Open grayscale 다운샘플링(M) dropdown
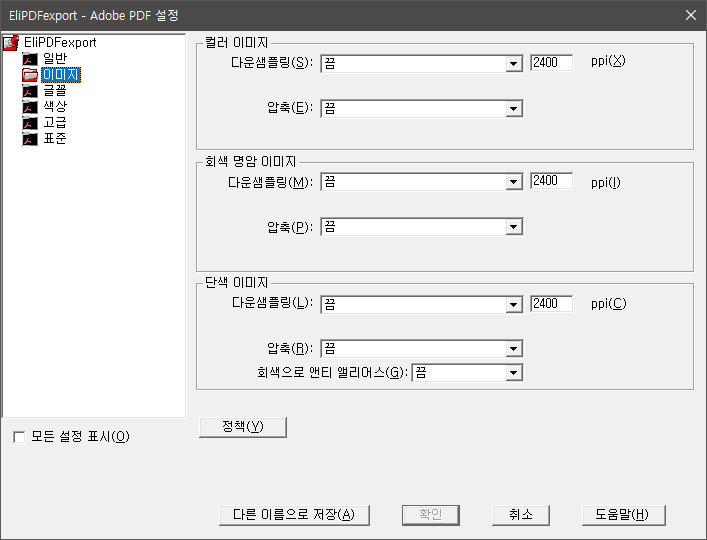Image resolution: width=707 pixels, height=540 pixels. tap(422, 182)
